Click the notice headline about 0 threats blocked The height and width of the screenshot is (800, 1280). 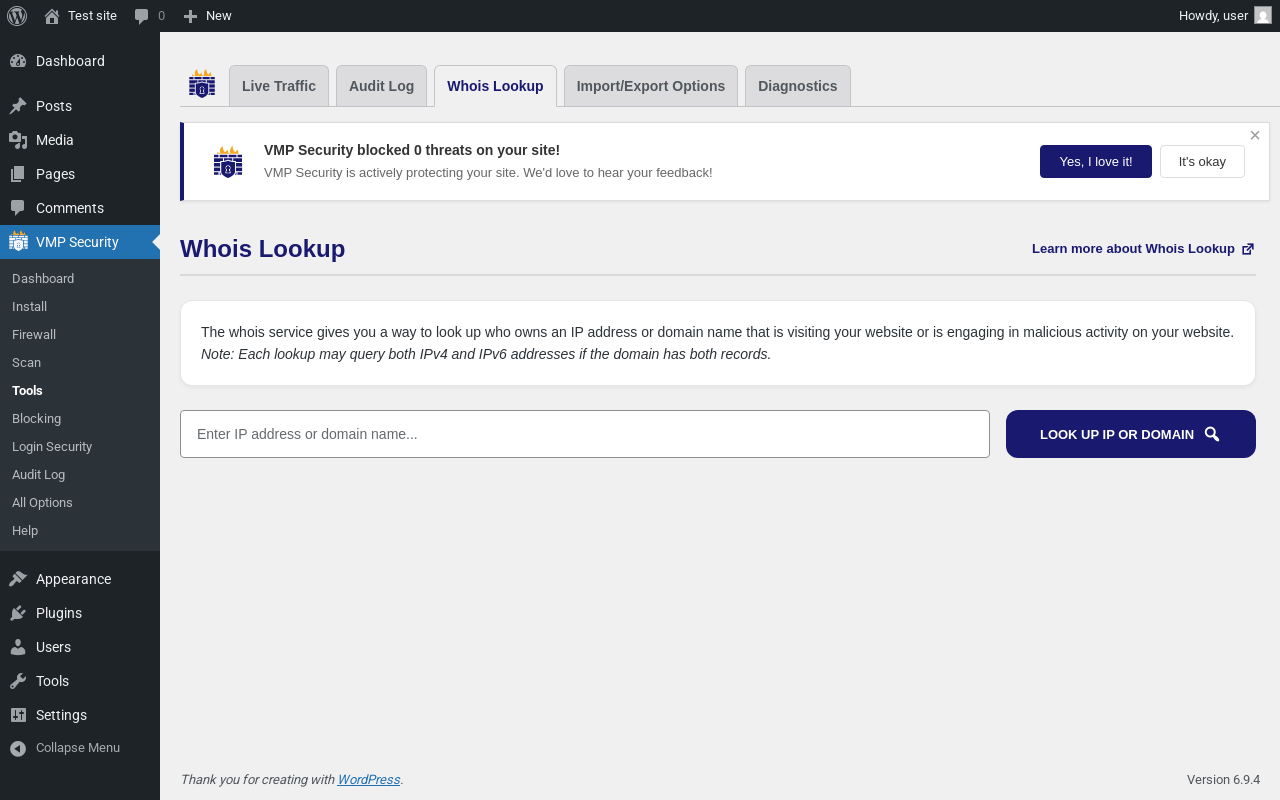coord(412,150)
